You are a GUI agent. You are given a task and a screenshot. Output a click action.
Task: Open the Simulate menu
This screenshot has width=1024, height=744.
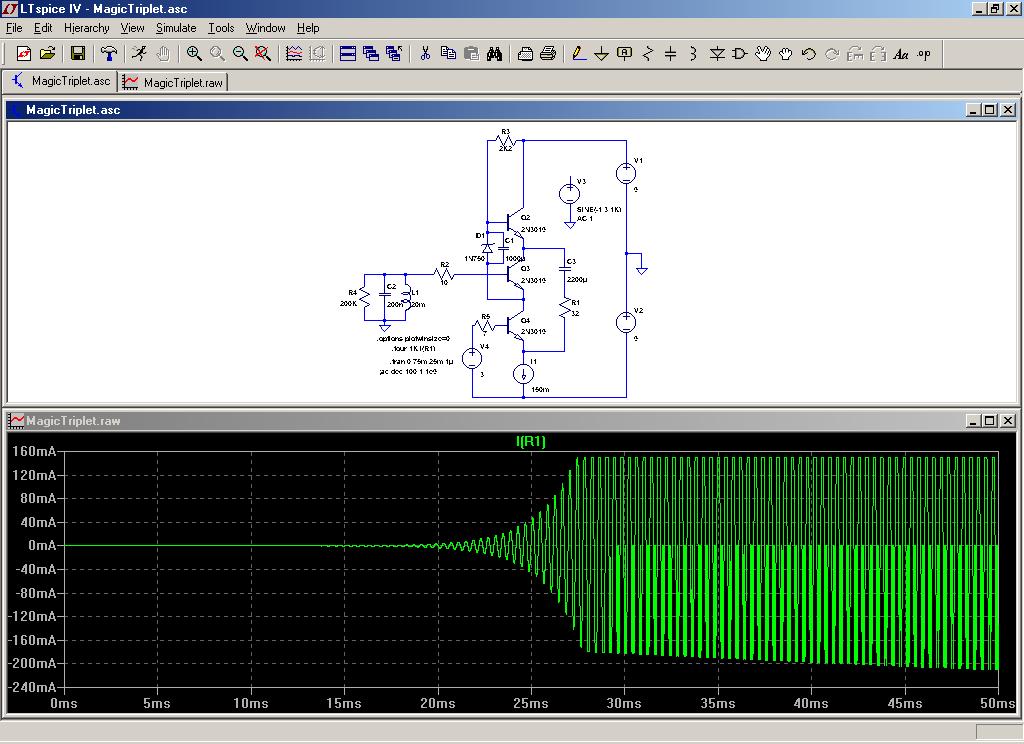[176, 28]
